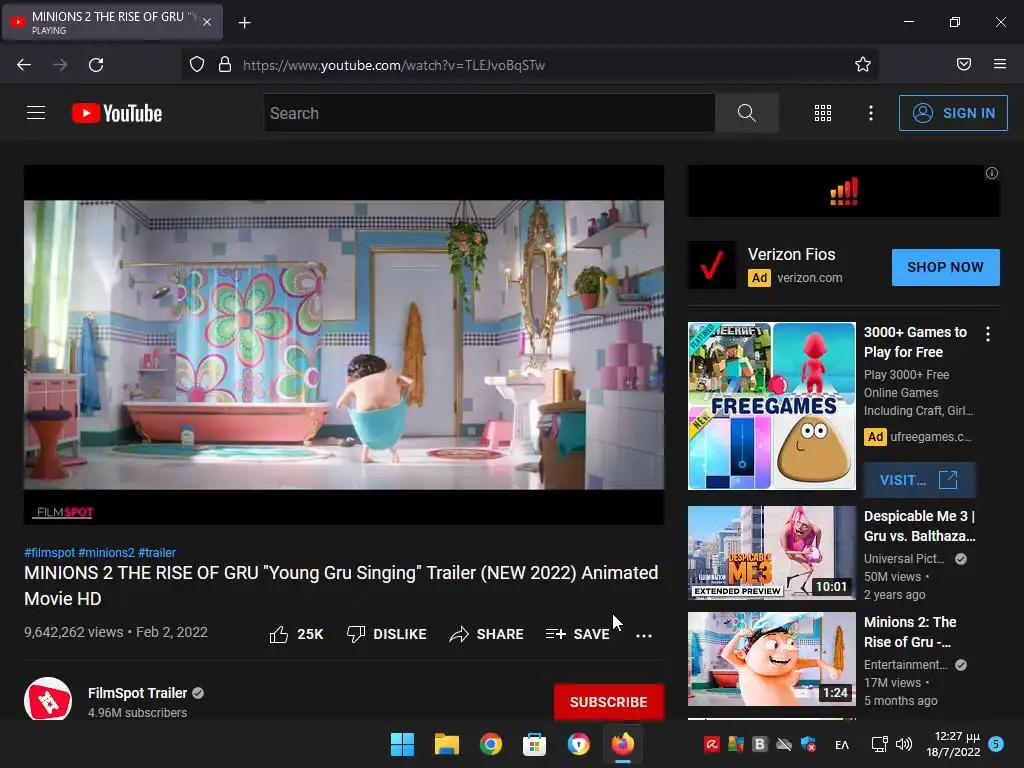Open the #filmspot hashtag
The image size is (1024, 768).
(x=50, y=552)
